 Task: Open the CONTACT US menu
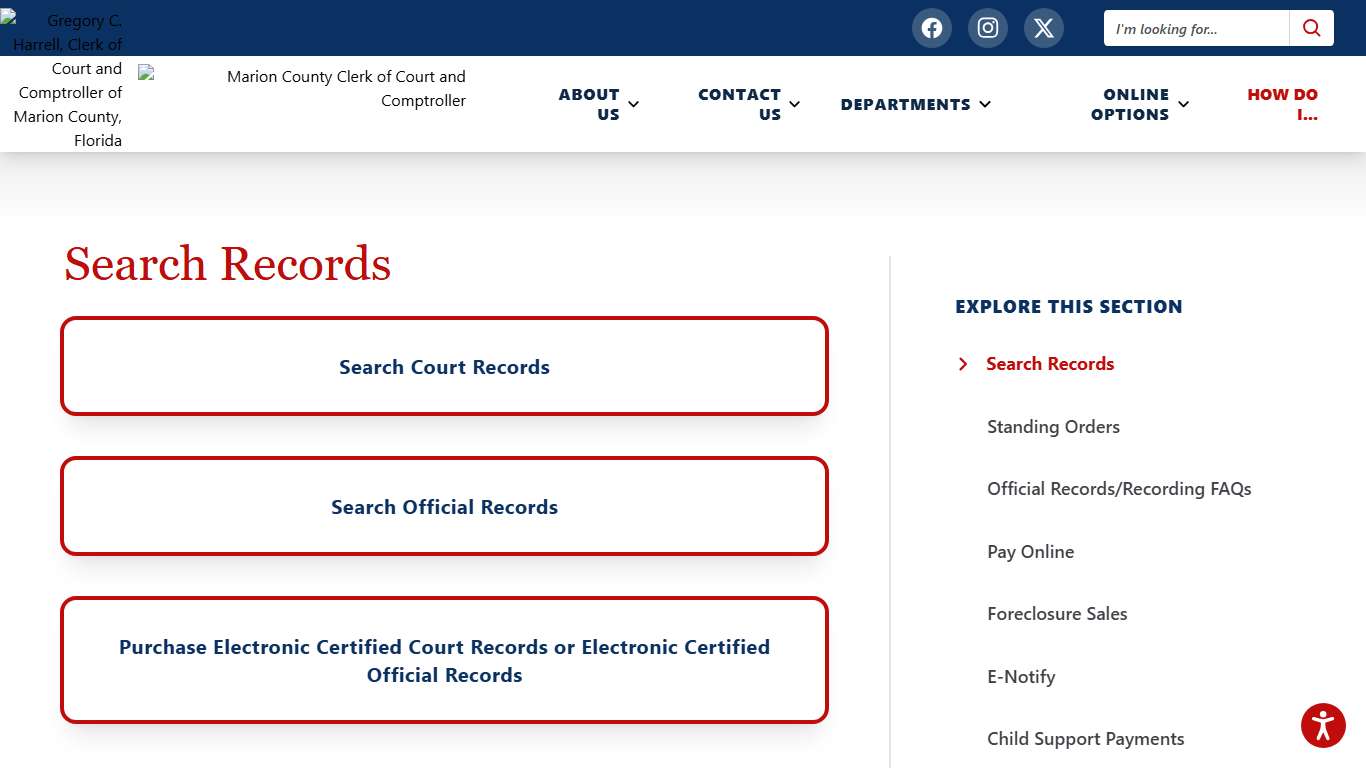tap(739, 104)
